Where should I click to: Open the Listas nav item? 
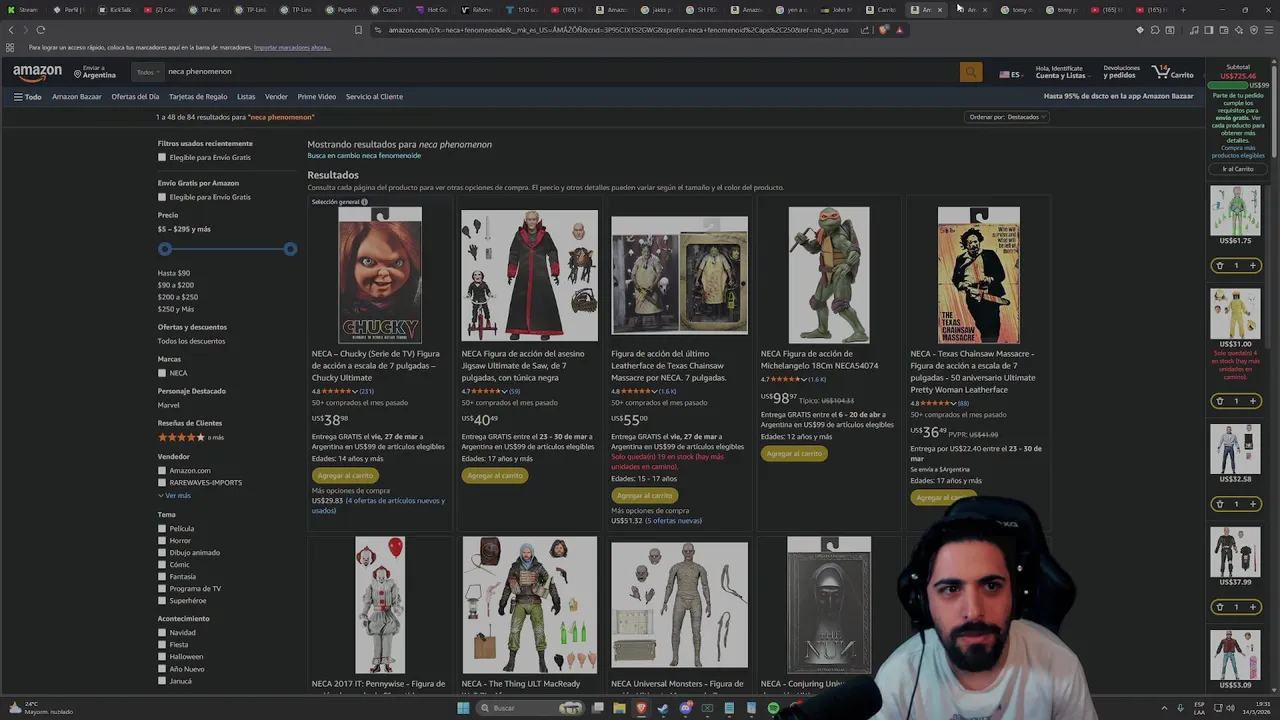pos(246,97)
